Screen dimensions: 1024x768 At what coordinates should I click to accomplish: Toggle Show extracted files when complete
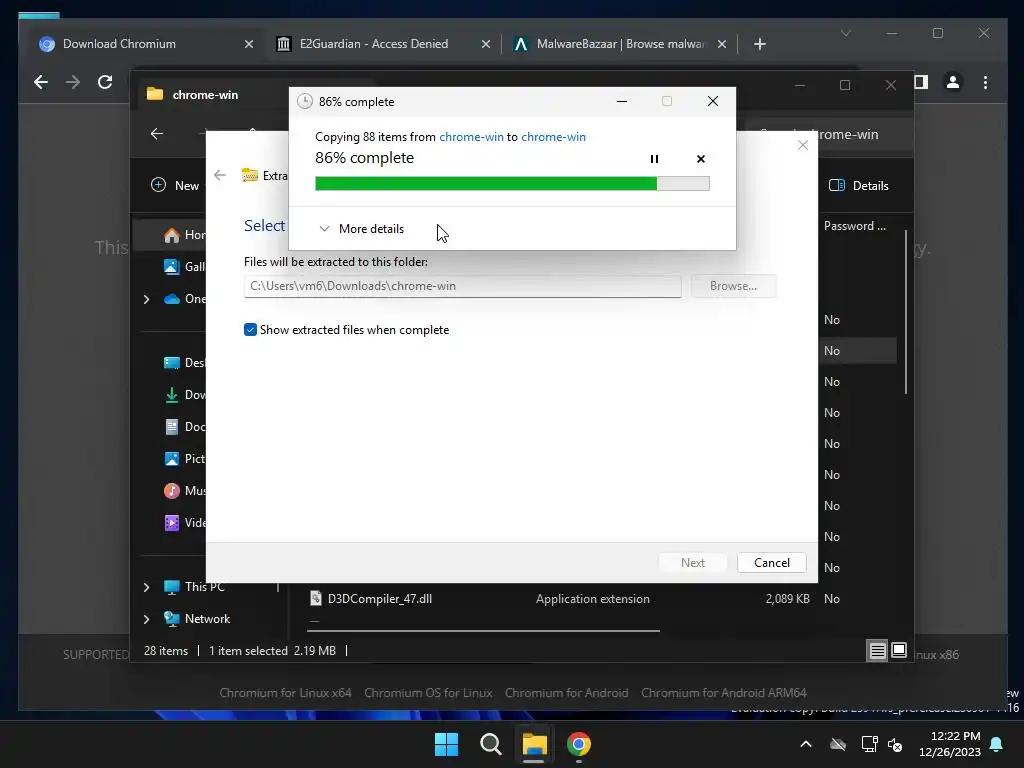pyautogui.click(x=250, y=330)
